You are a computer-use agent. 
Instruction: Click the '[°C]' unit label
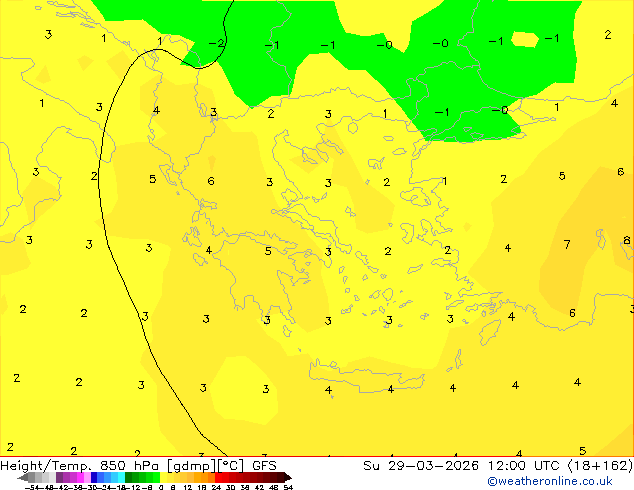[x=231, y=466]
